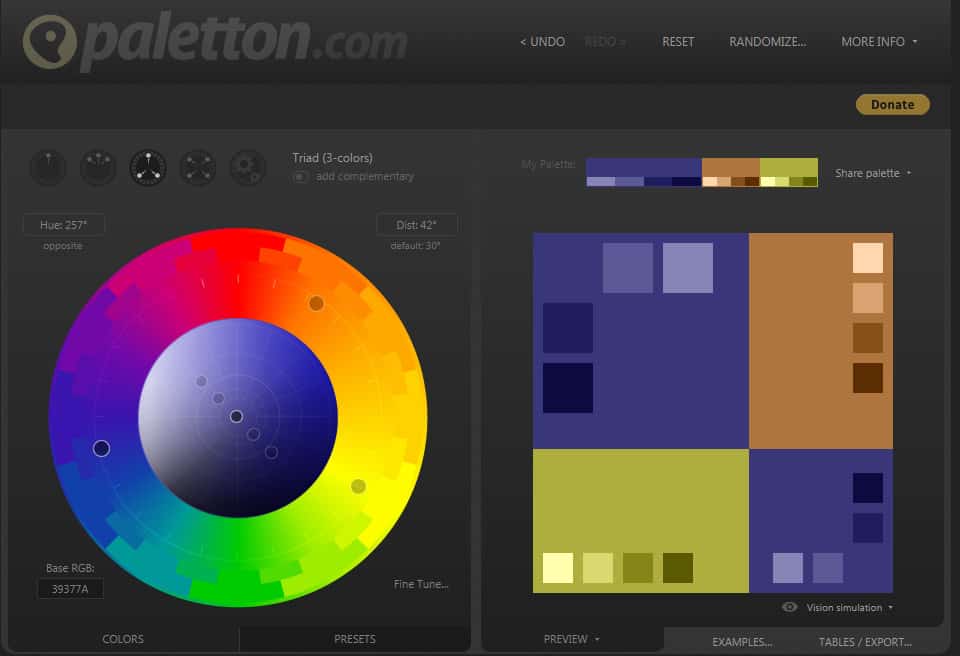
Task: Click the base color dot on wheel
Action: tap(101, 449)
